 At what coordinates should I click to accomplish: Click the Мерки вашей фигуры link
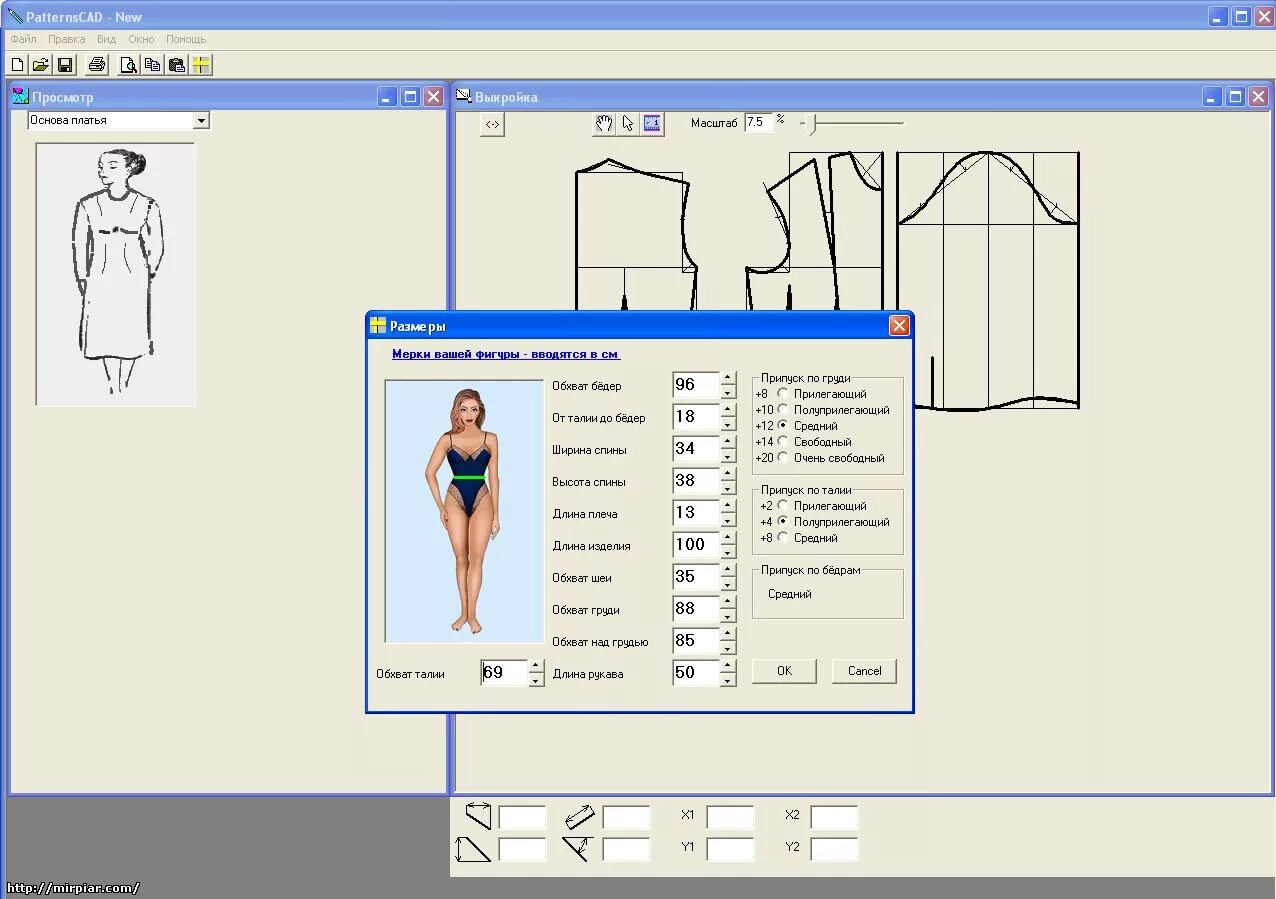pyautogui.click(x=506, y=354)
